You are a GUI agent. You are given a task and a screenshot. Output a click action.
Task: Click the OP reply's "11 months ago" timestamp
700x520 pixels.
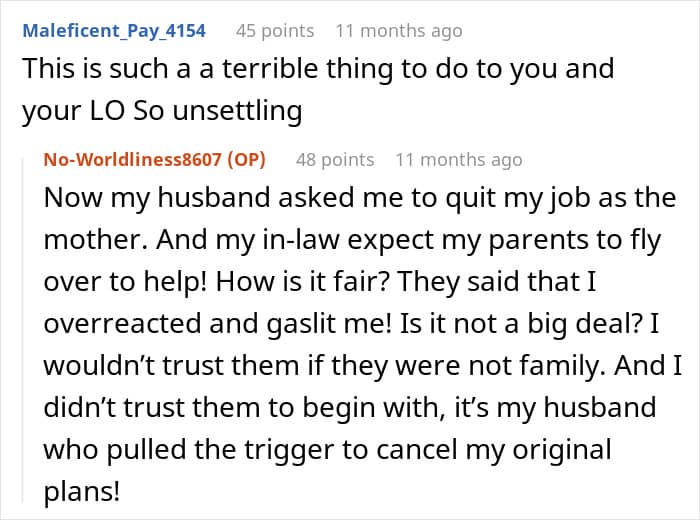tap(459, 159)
